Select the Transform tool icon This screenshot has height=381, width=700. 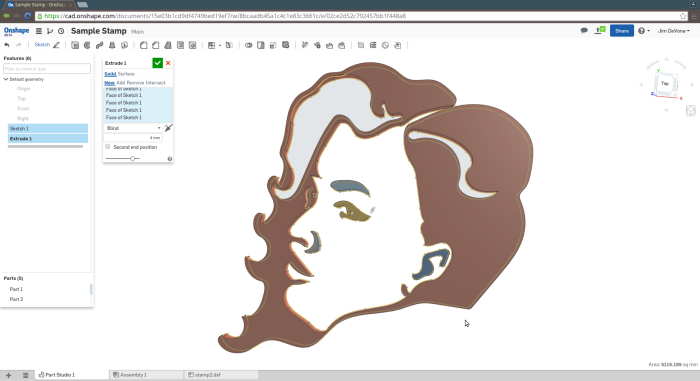(273, 45)
